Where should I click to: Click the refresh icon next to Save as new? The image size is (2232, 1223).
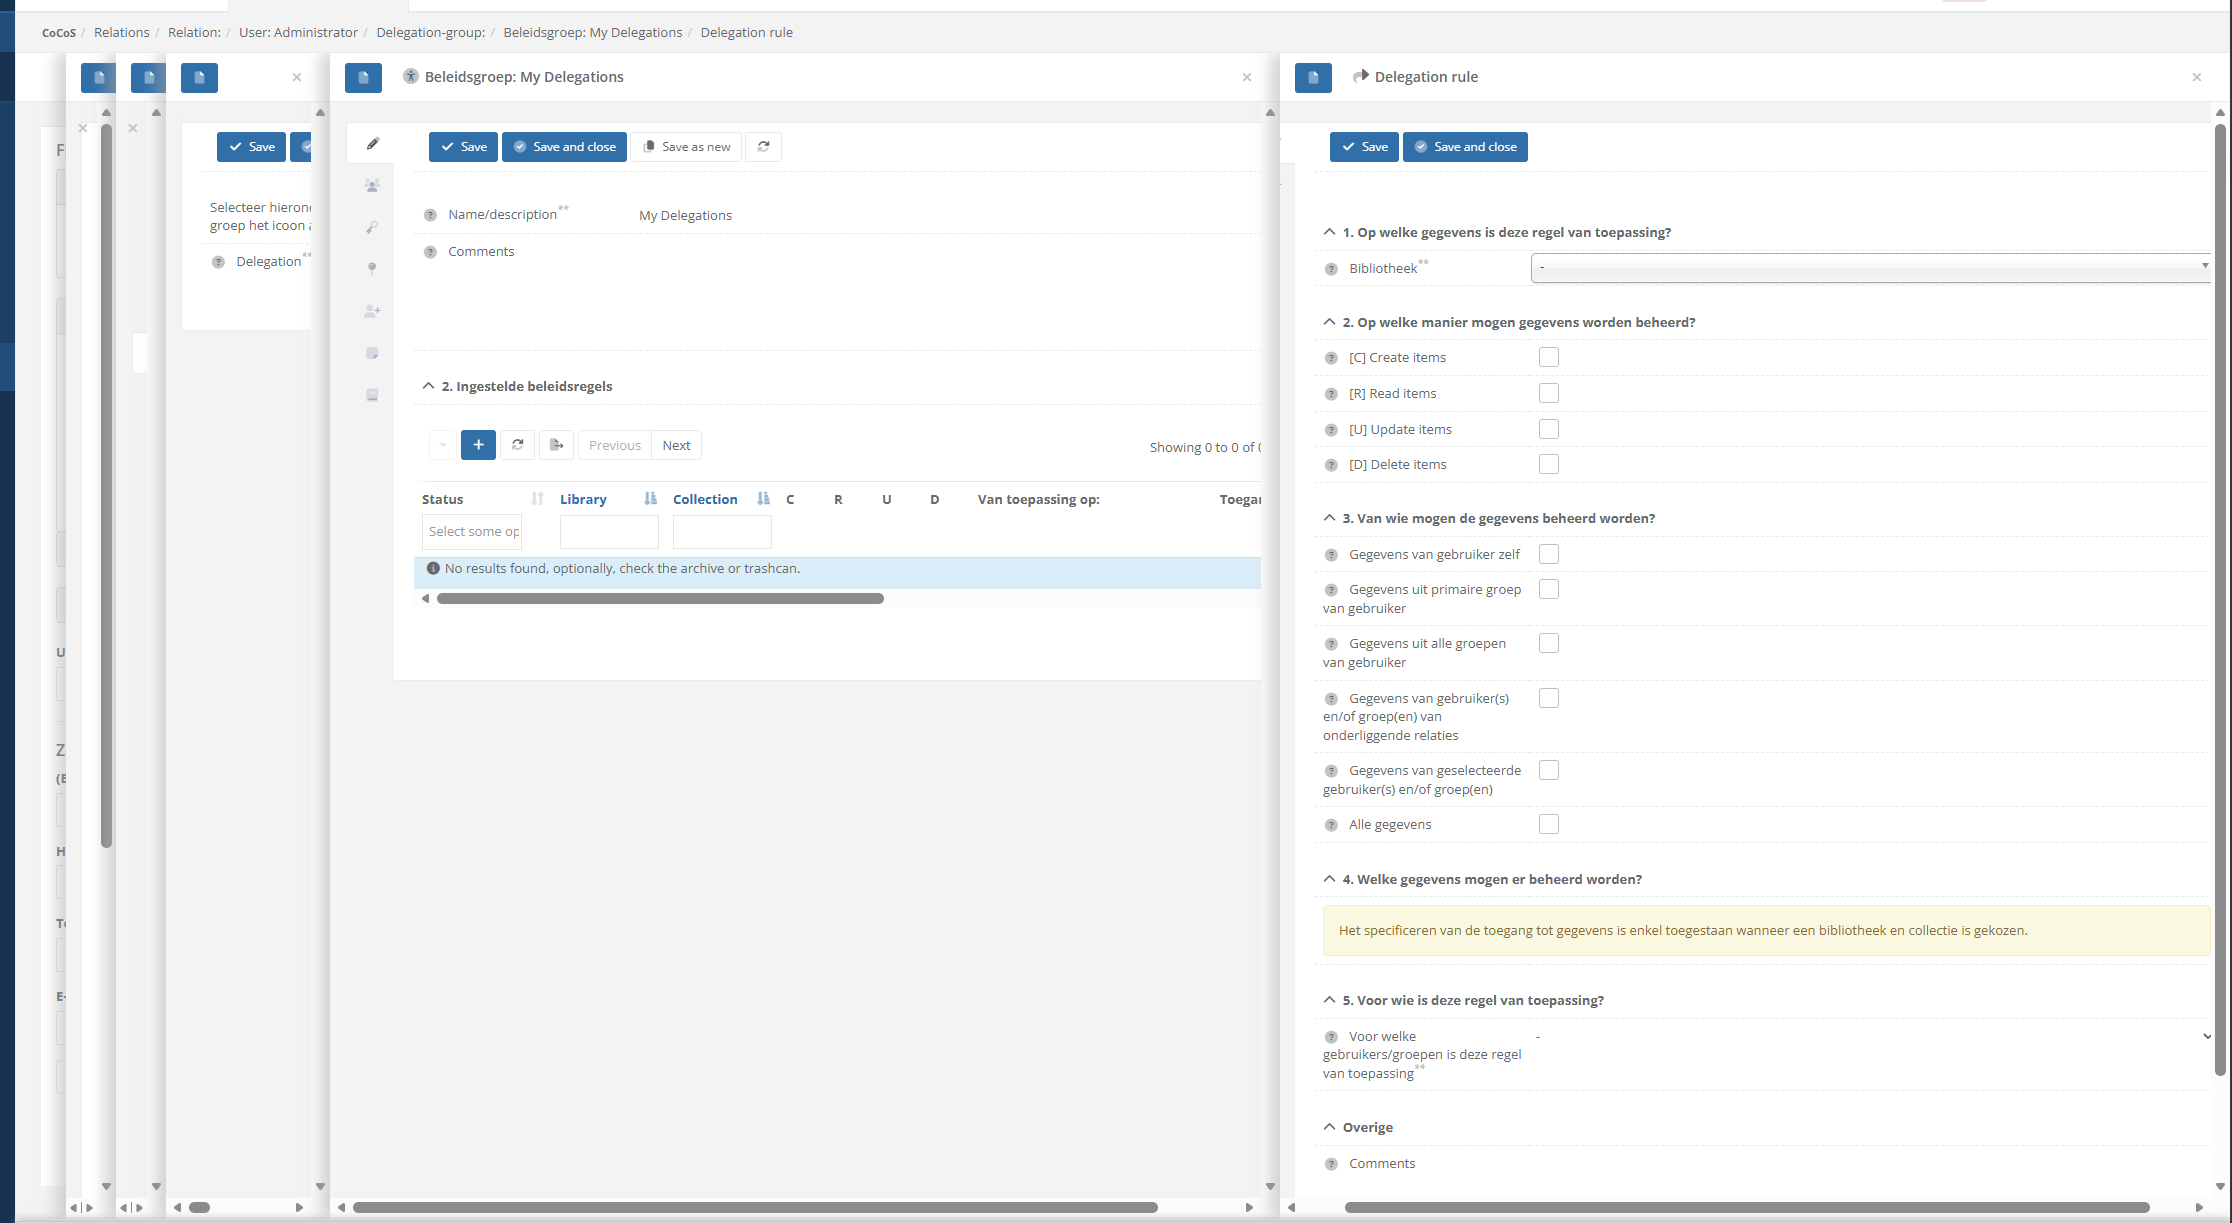coord(764,147)
